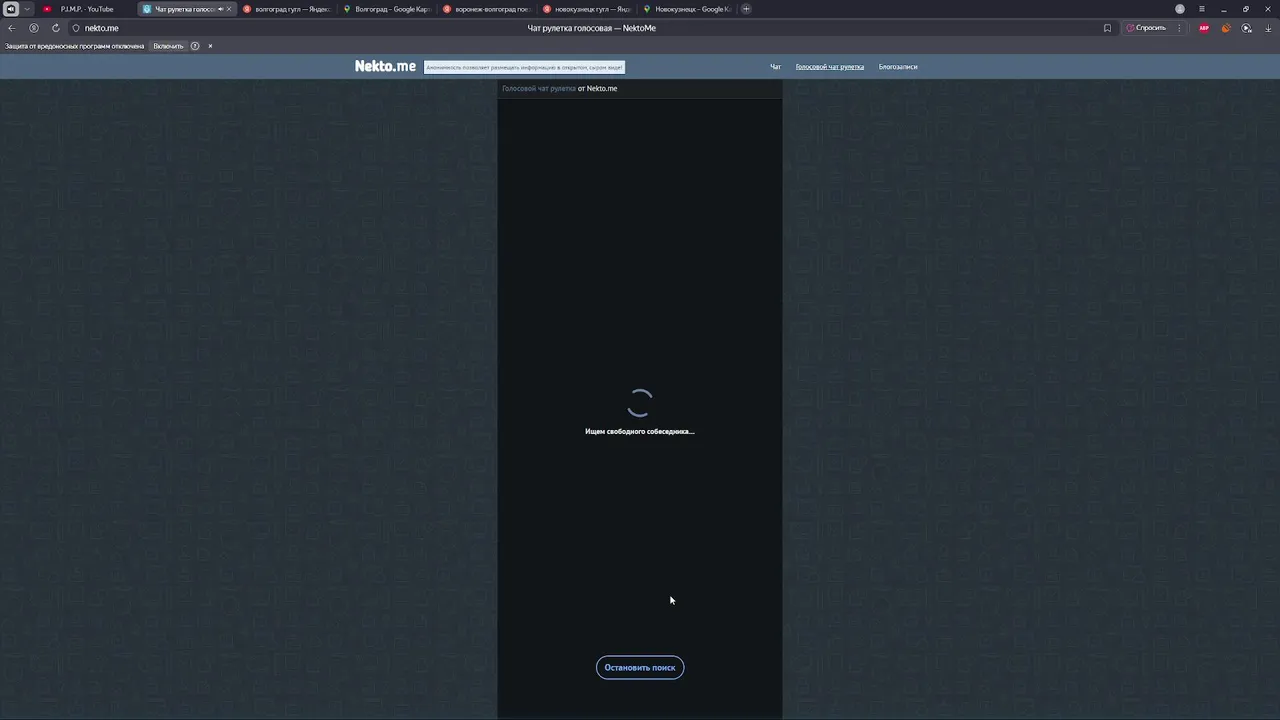Click the site protection shield icon
Screen dimensions: 1280x720
tap(76, 28)
